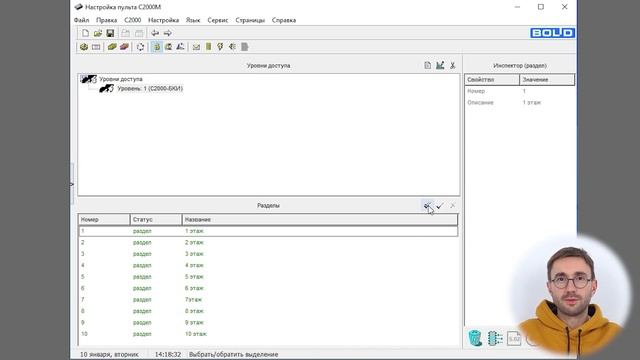This screenshot has width=640, height=360.
Task: Click the keyboard-shaped rectangle toolbar icon
Action: coord(96,47)
